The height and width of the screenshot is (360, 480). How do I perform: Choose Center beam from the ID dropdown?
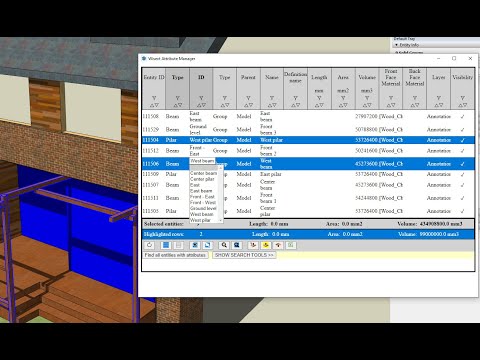204,173
